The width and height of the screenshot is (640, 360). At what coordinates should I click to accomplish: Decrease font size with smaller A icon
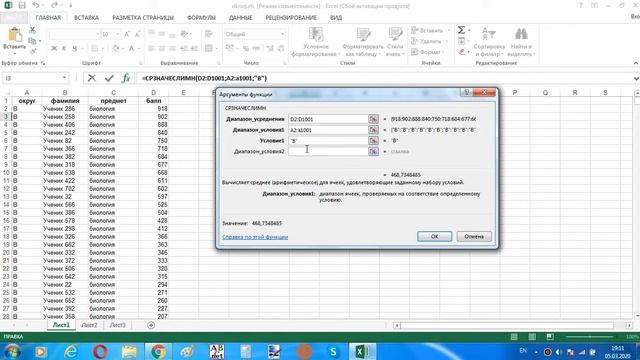point(137,34)
